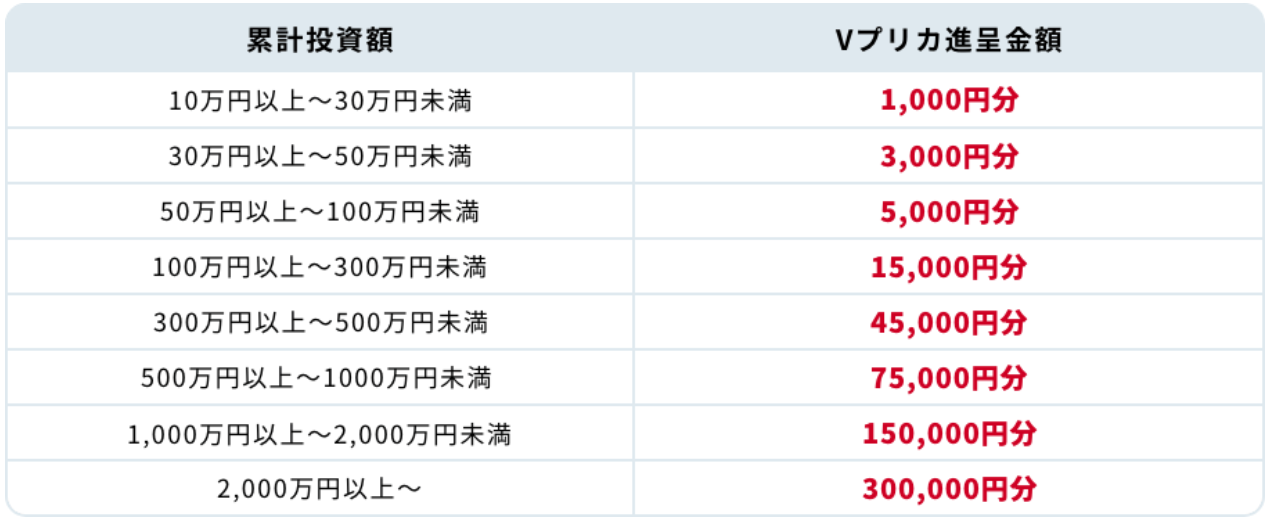Select the 50万円以上～100万円未満 cell
The height and width of the screenshot is (519, 1271).
click(x=320, y=212)
